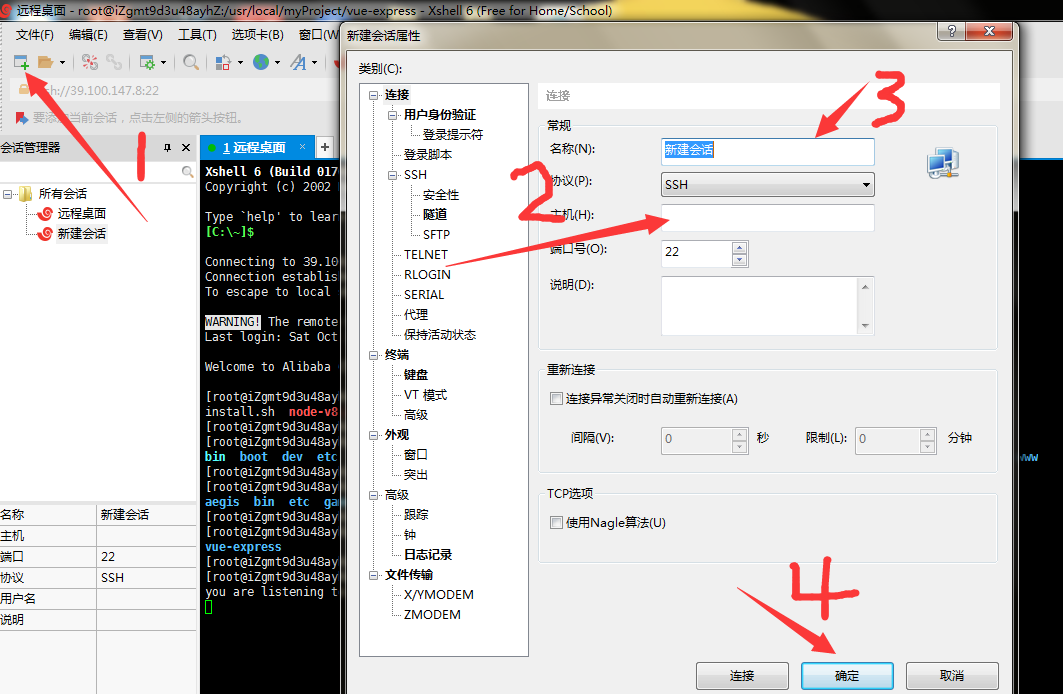Enable 连接异常关闭时自动重新连接(A) checkbox
1063x694 pixels.
(x=557, y=399)
